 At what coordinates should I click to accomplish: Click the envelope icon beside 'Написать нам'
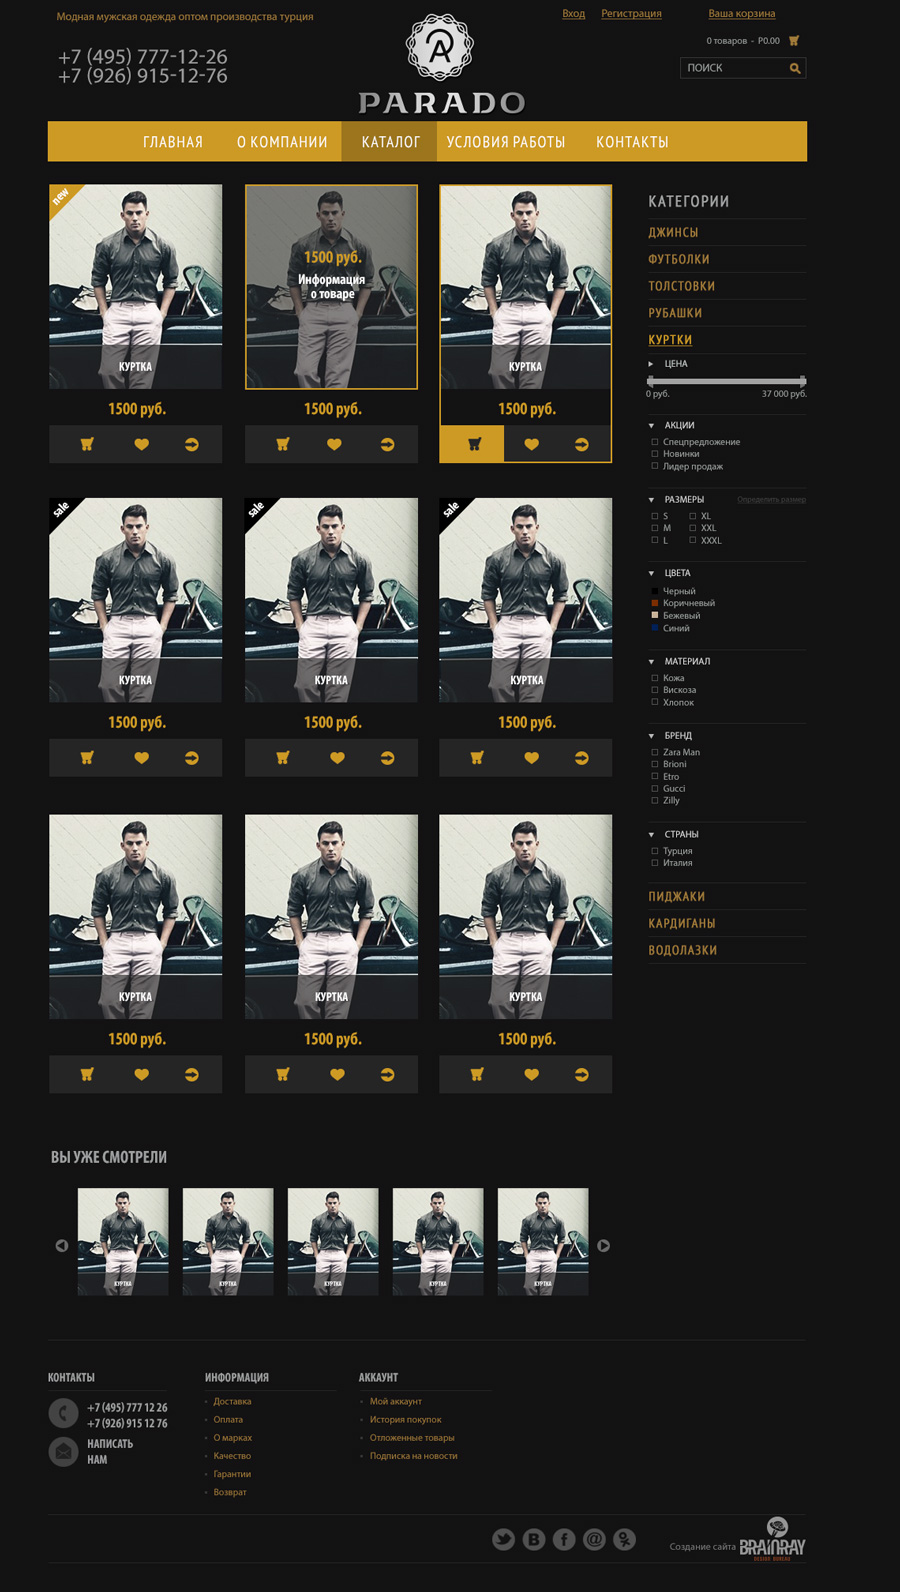click(63, 1451)
